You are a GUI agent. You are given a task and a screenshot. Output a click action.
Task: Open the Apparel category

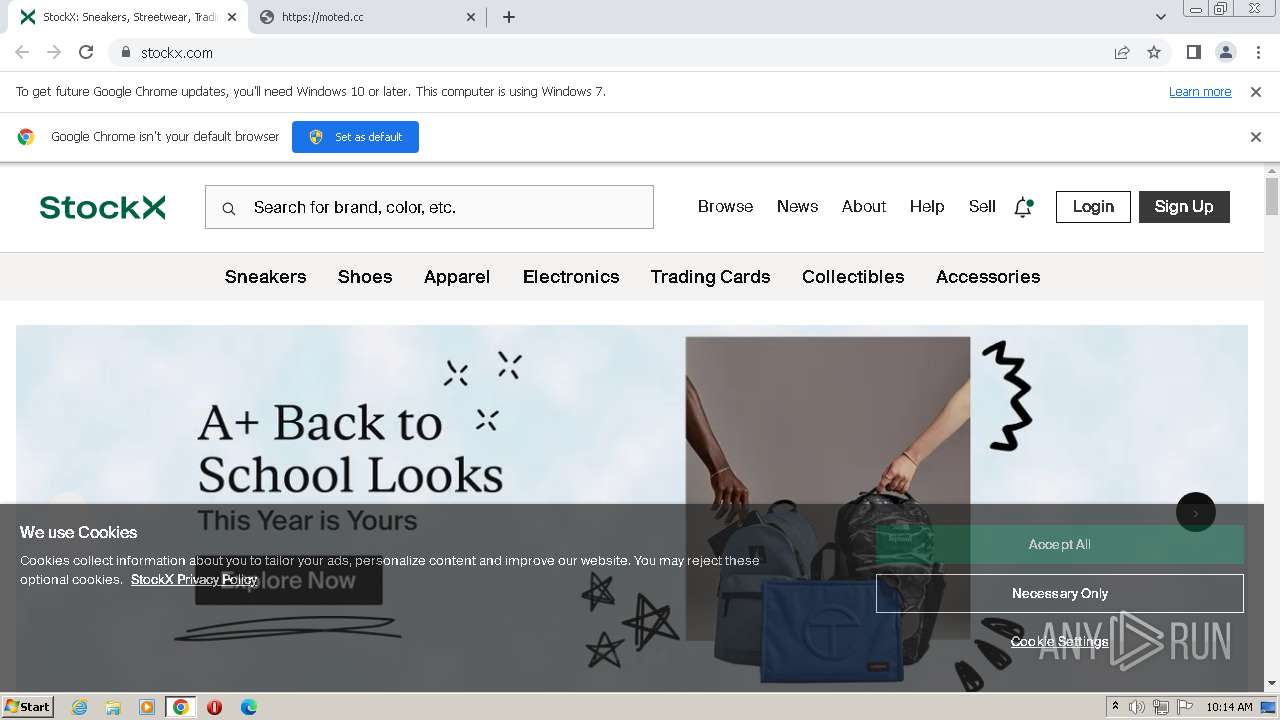click(x=457, y=277)
